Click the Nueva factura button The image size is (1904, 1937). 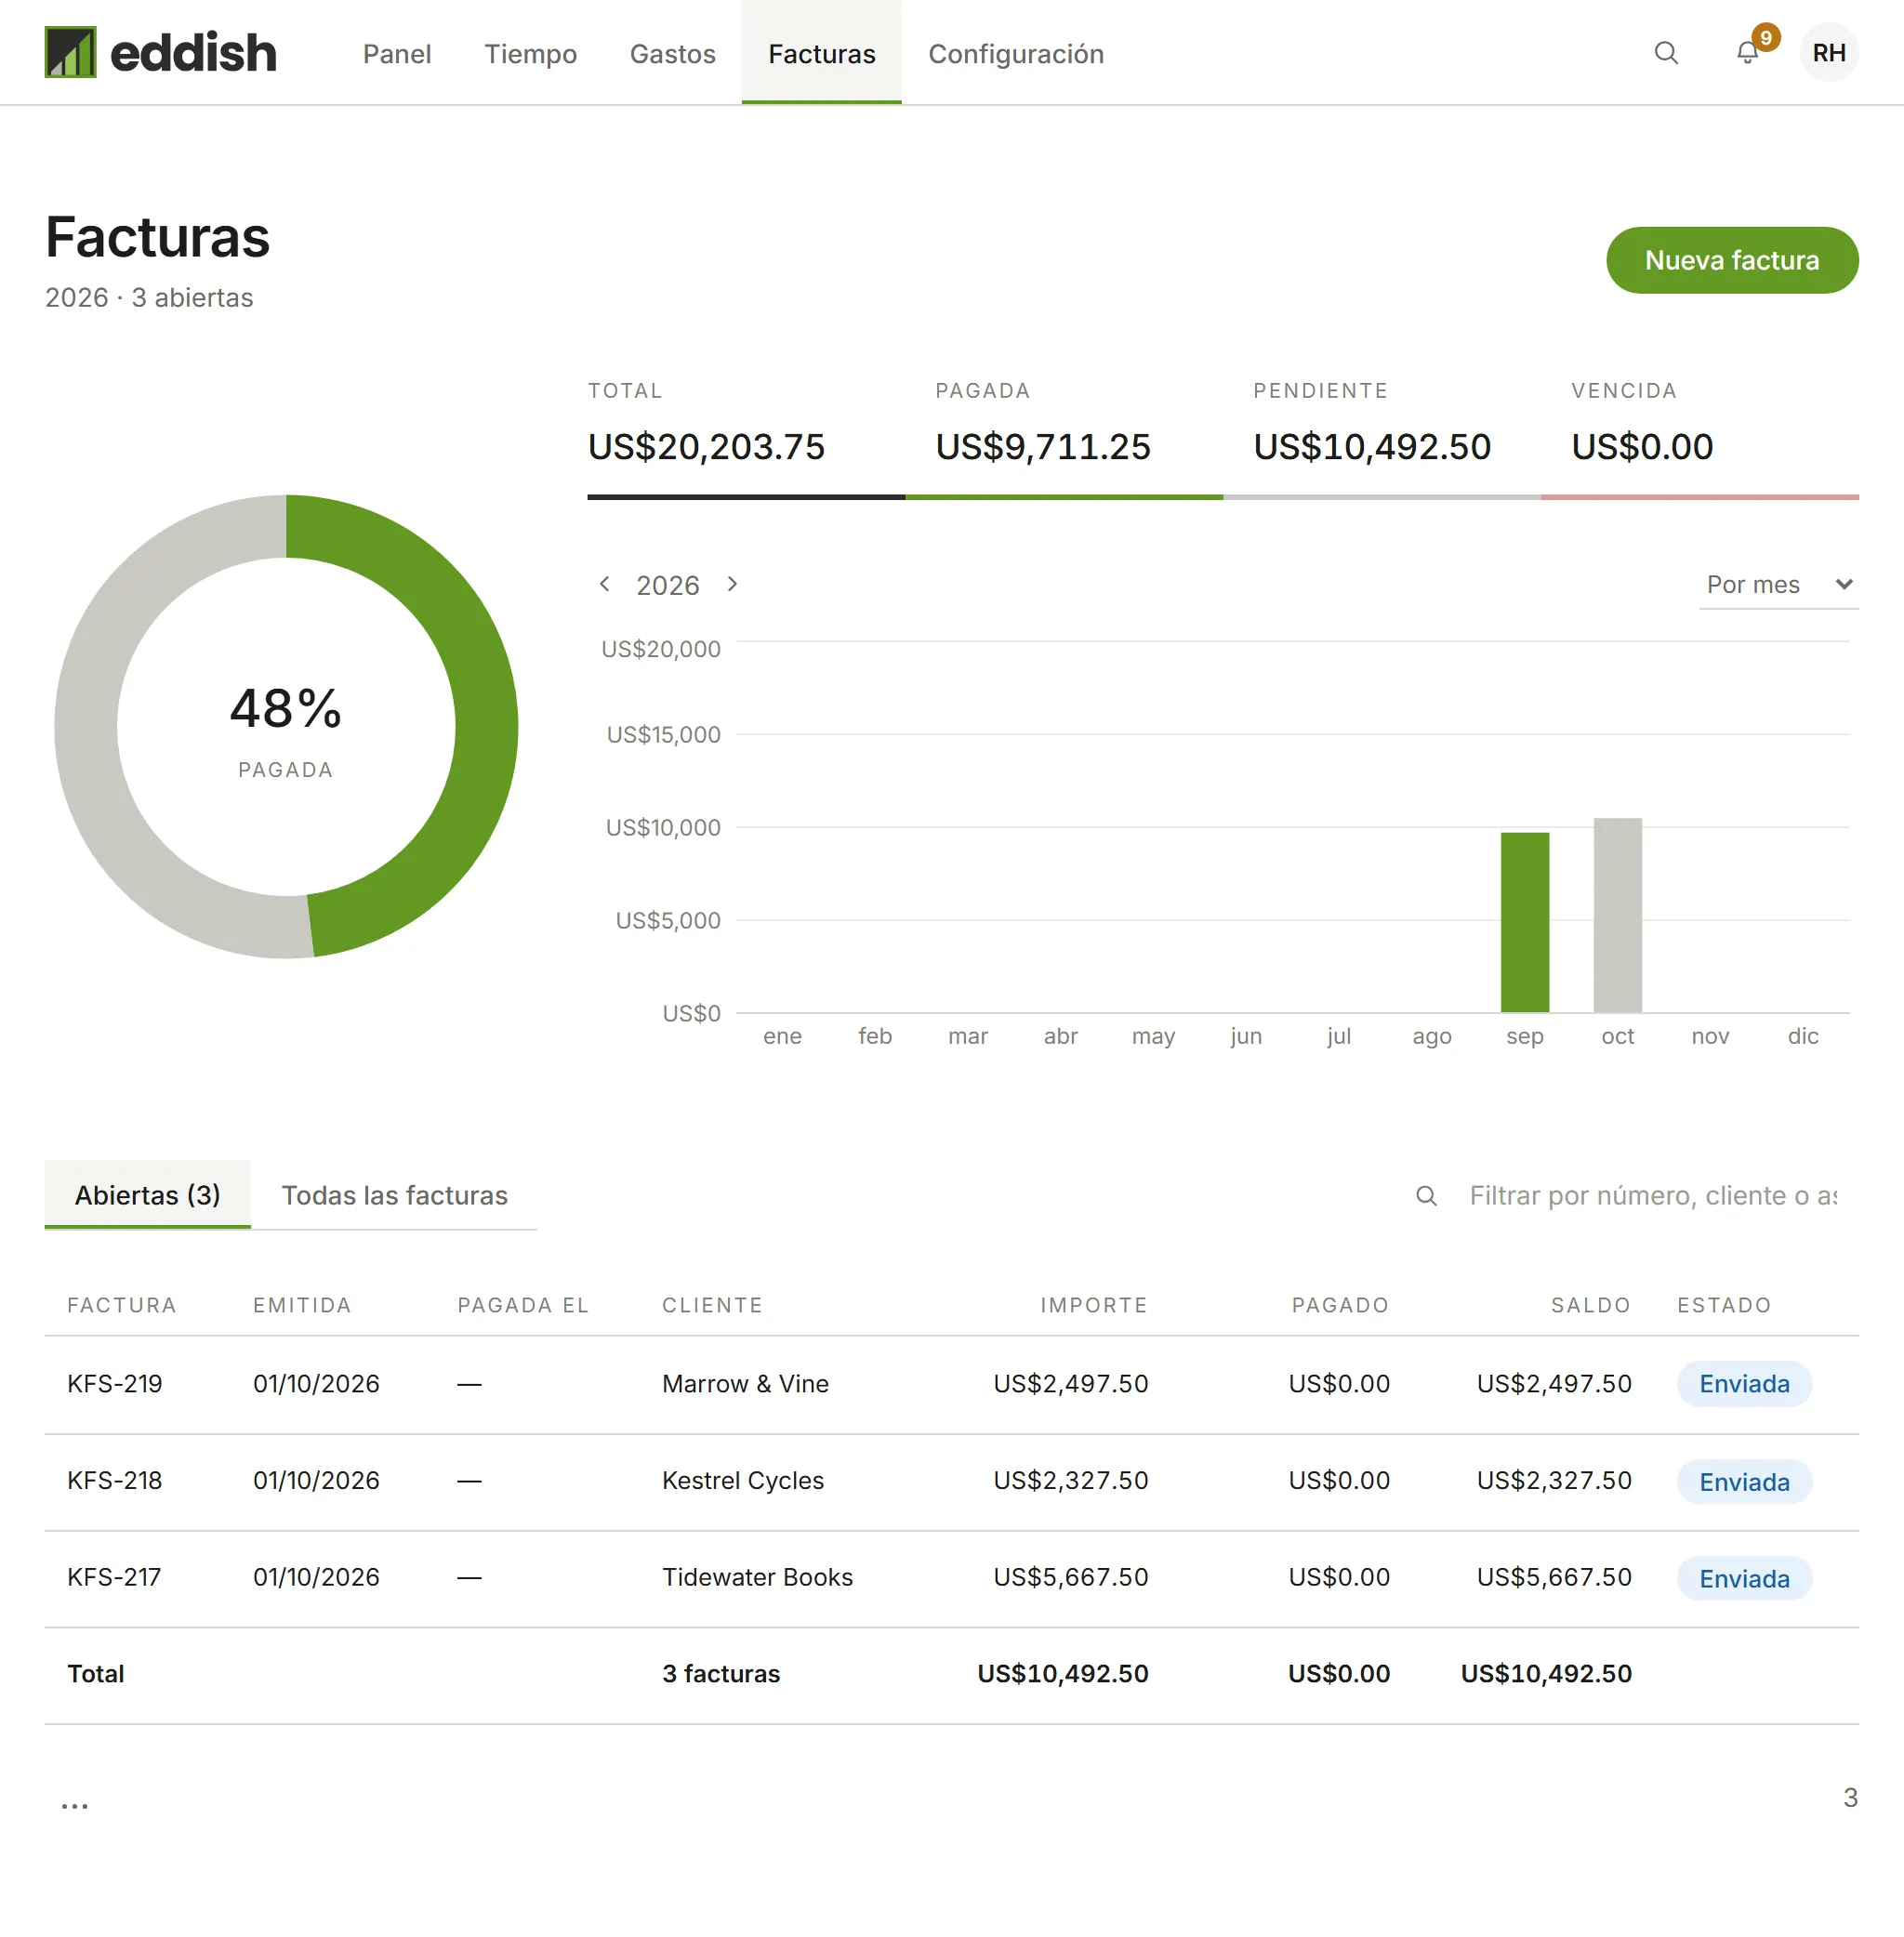[1732, 260]
